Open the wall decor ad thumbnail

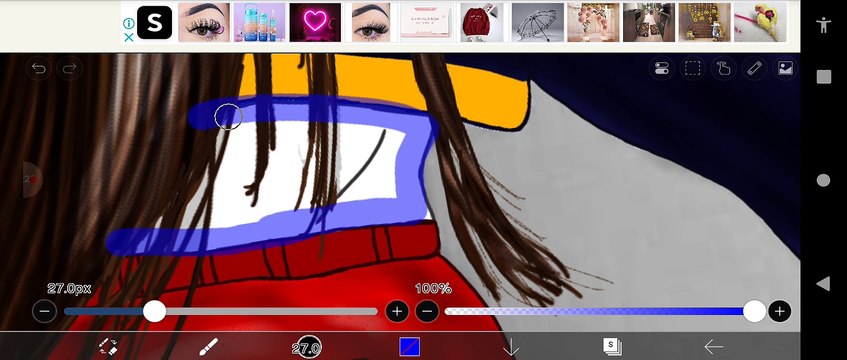704,22
